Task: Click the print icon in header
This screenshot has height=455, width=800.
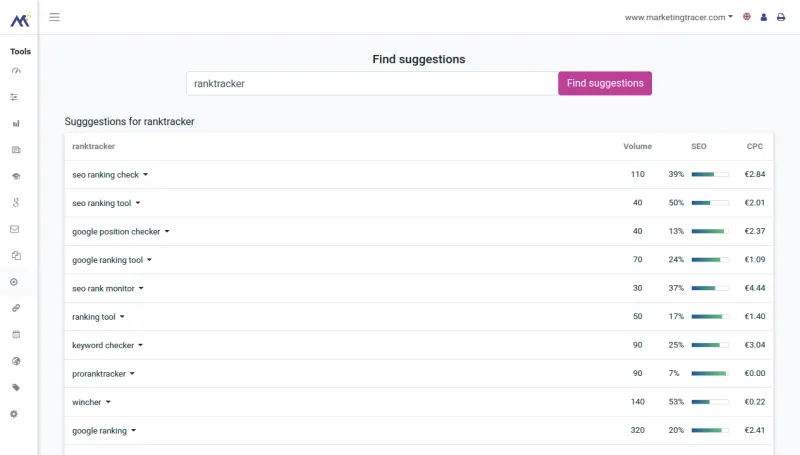Action: pos(781,17)
